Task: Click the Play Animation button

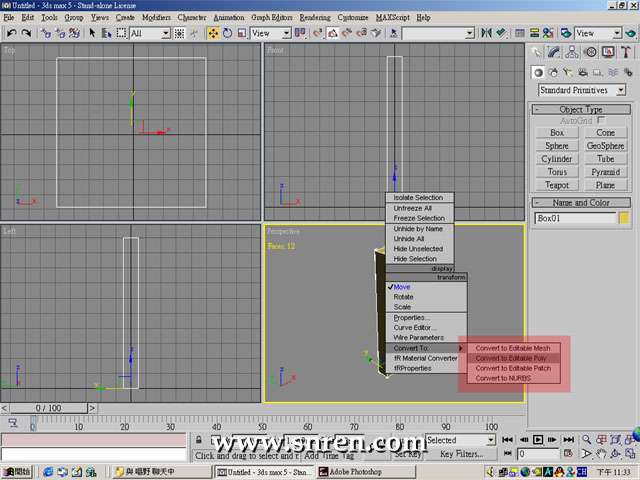Action: [x=538, y=440]
